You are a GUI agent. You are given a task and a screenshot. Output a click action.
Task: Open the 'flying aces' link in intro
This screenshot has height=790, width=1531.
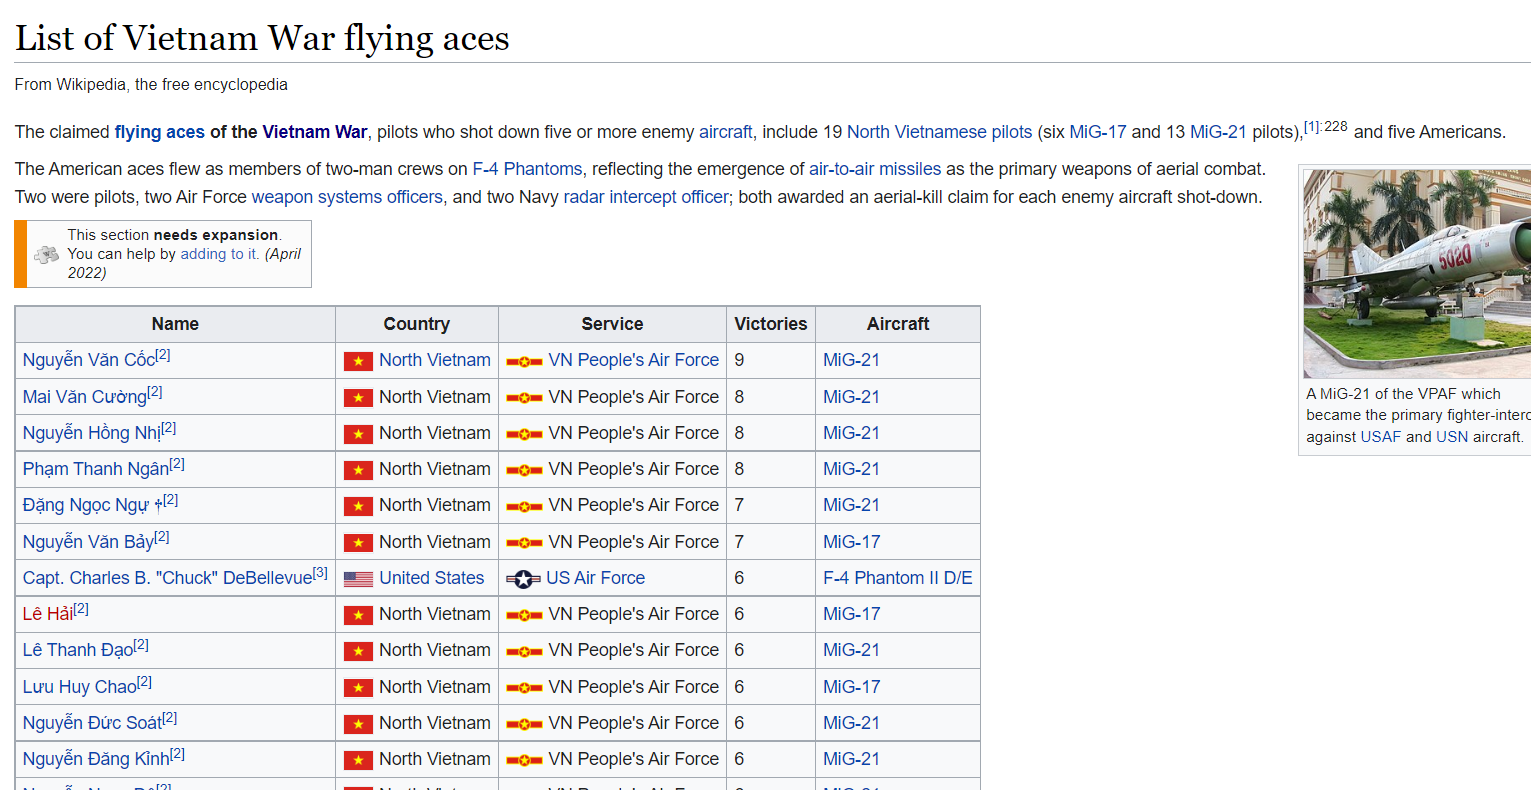click(159, 132)
